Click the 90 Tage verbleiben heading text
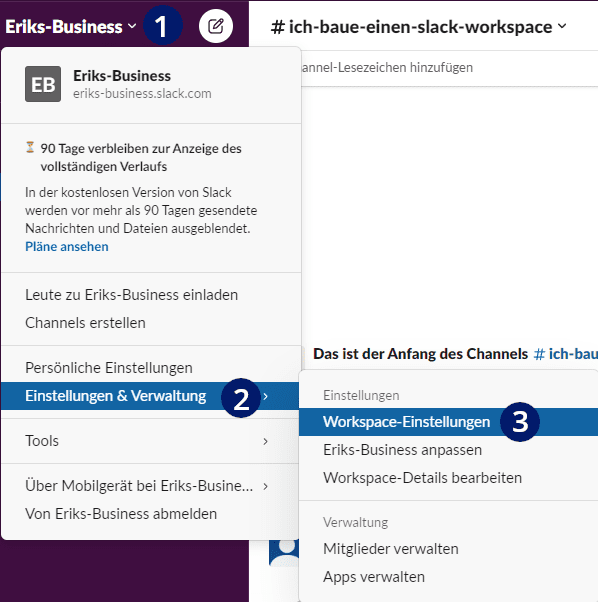This screenshot has width=598, height=602. (x=141, y=157)
